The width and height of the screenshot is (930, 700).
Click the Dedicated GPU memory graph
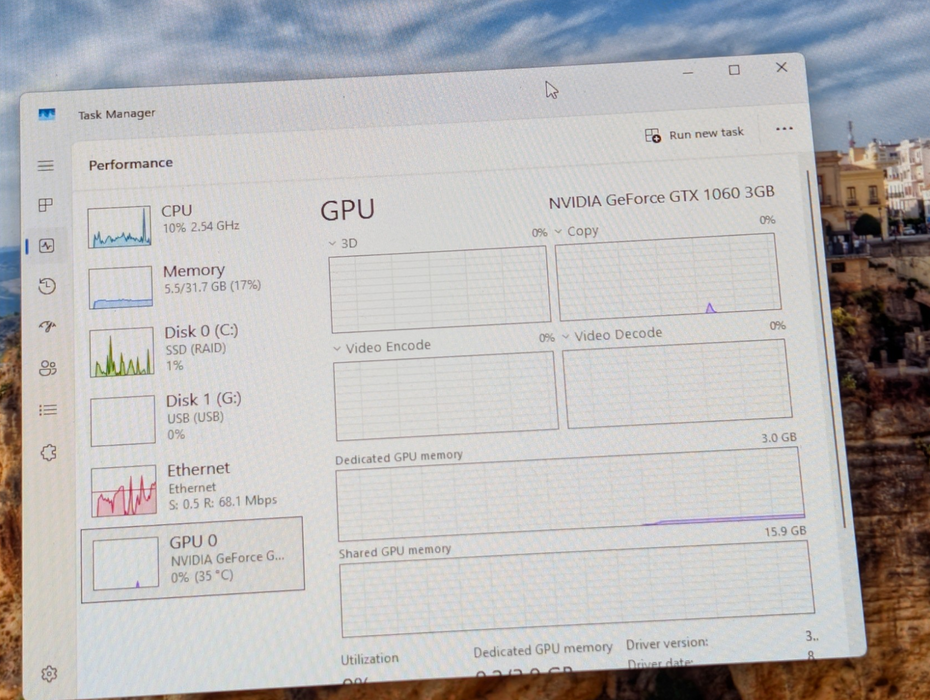point(571,494)
